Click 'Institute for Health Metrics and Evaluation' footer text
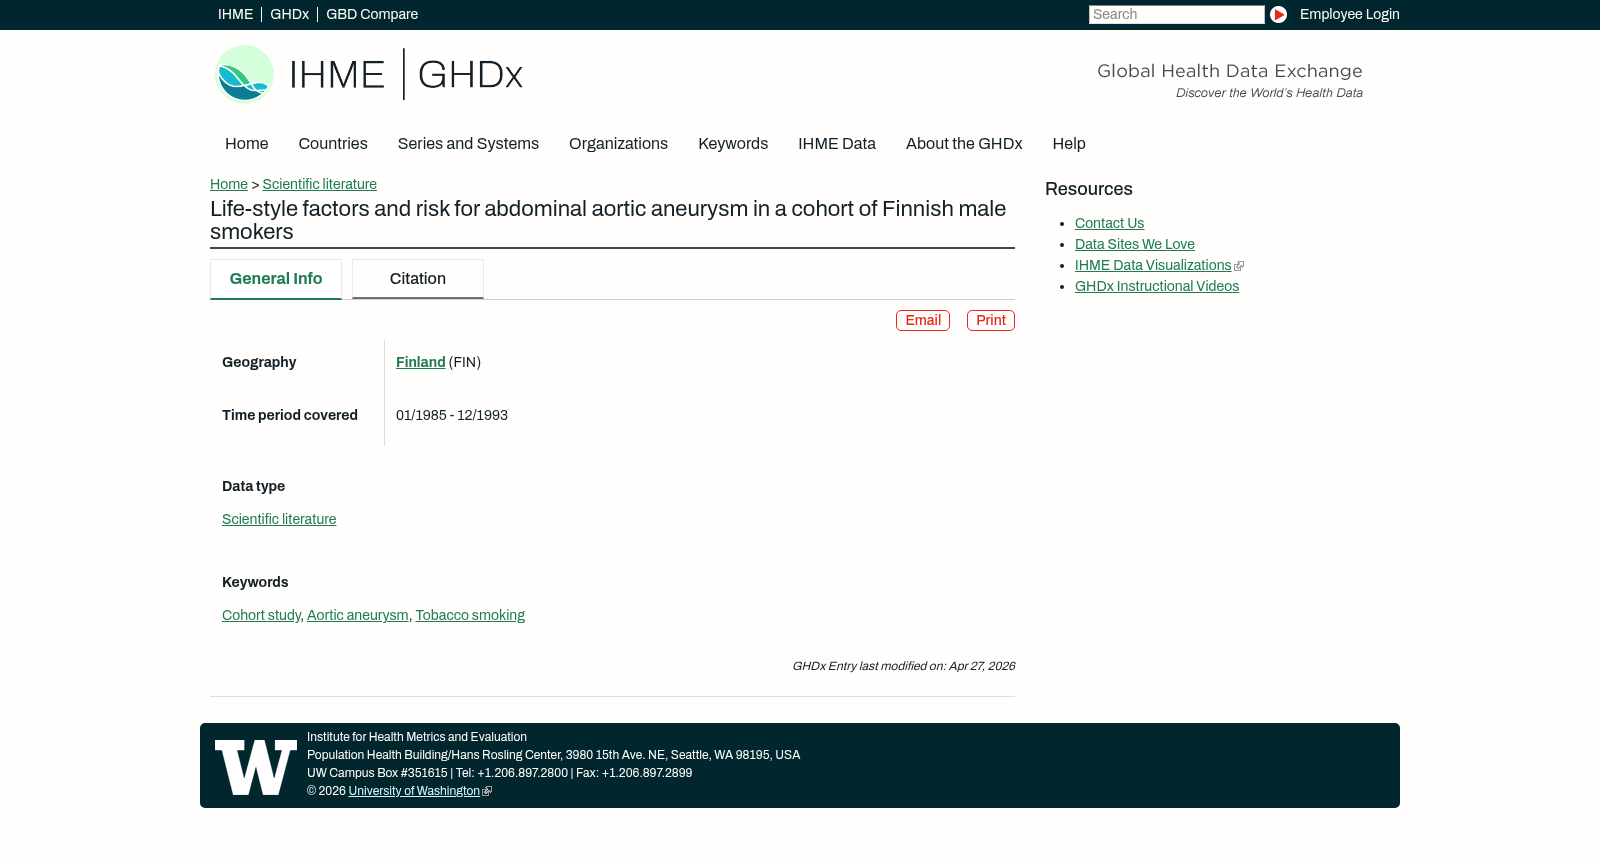Screen dimensions: 1600x861 click(417, 737)
